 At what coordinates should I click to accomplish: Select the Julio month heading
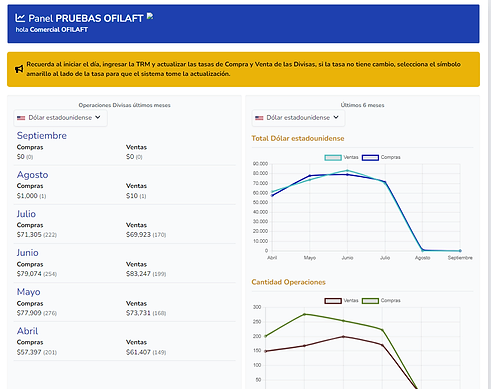point(26,214)
